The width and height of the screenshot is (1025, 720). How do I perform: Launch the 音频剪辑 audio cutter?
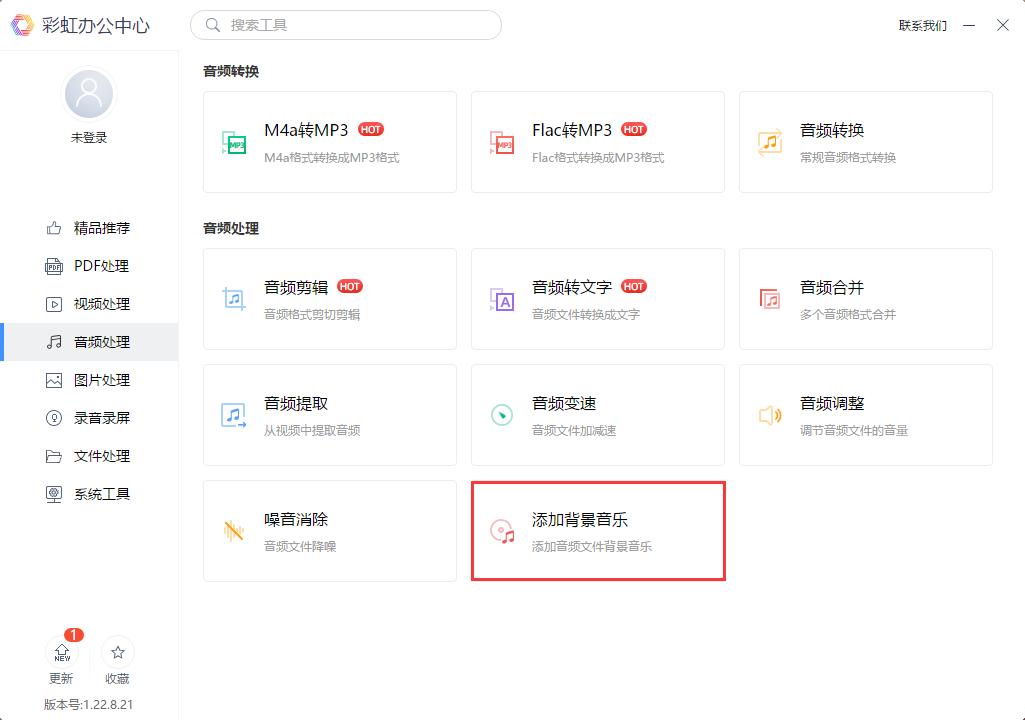click(329, 298)
